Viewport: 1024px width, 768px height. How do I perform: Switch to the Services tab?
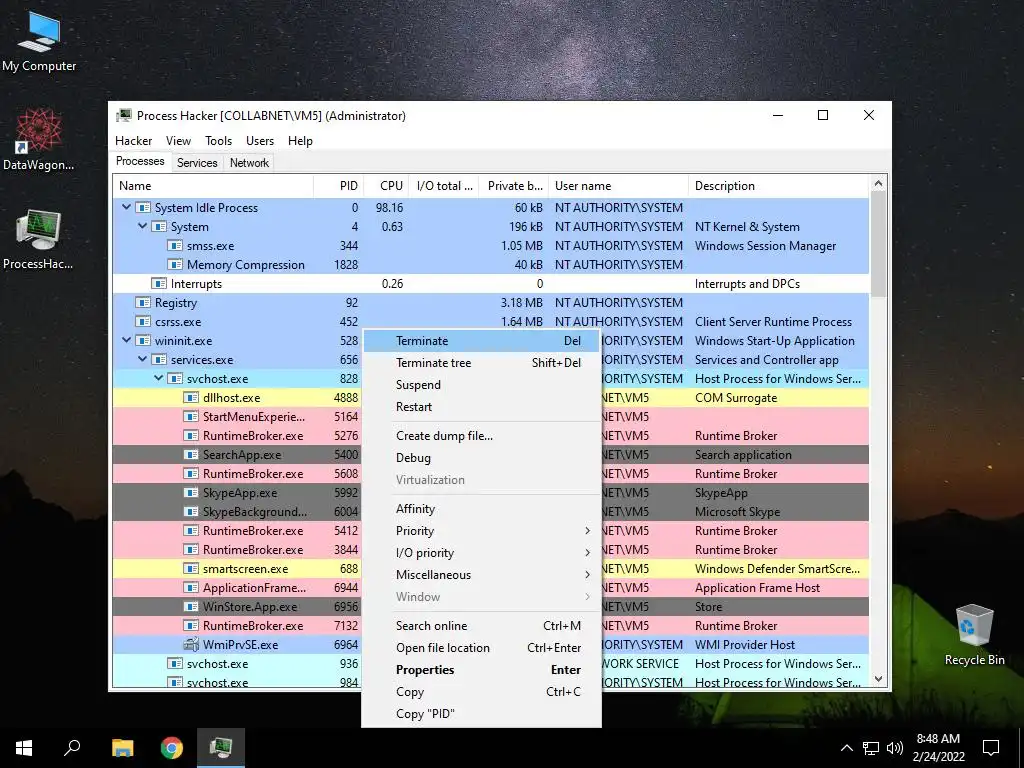[197, 163]
